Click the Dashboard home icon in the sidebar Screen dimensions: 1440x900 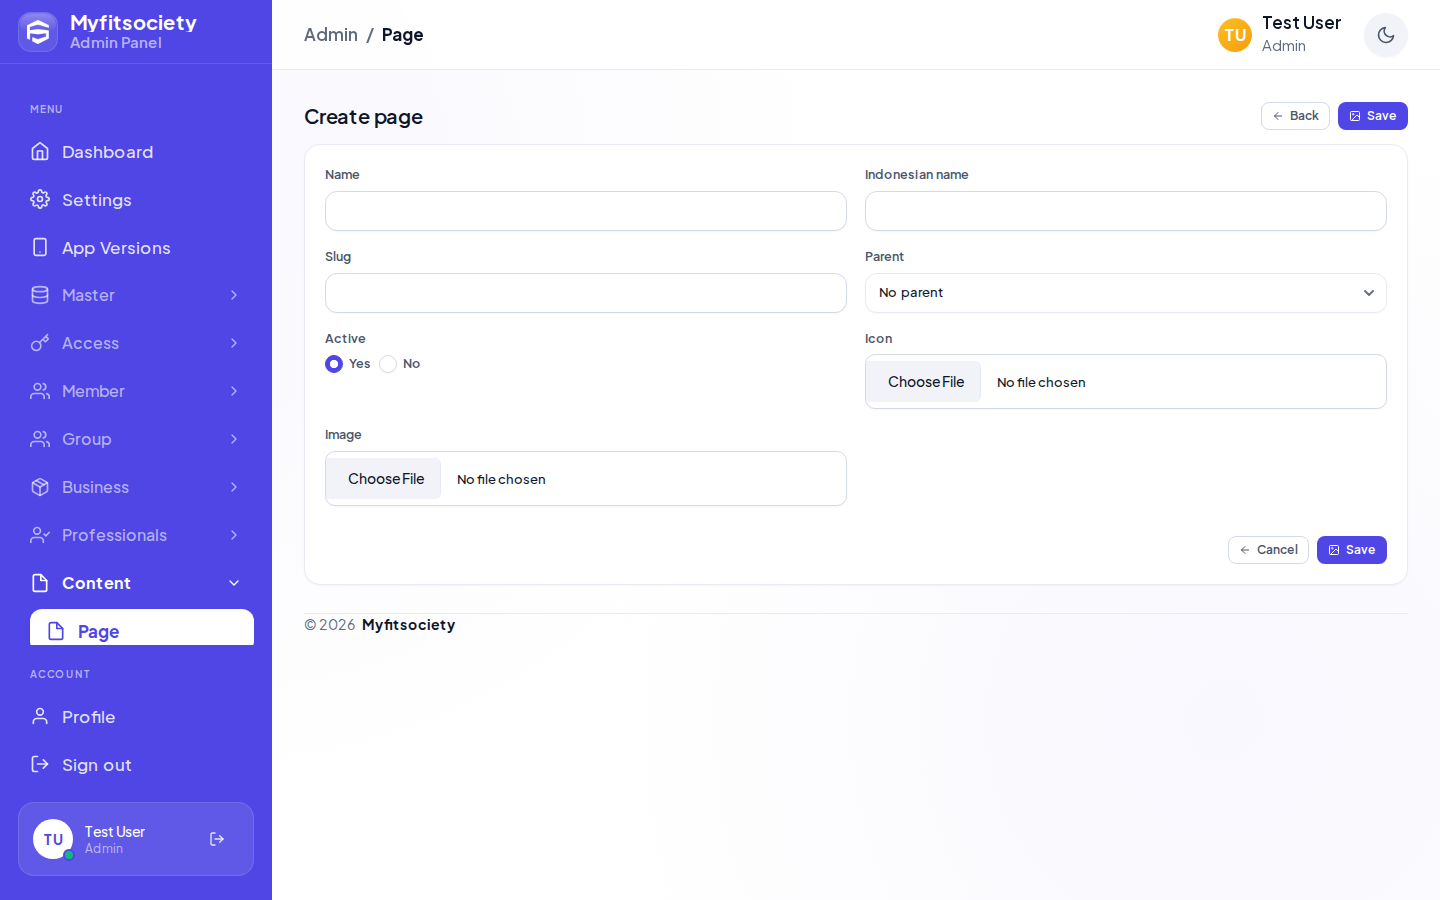[x=40, y=151]
